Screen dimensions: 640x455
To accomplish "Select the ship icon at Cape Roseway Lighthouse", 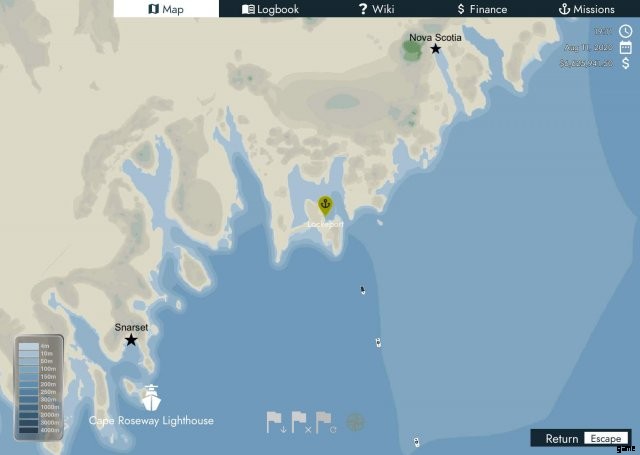I will point(151,397).
